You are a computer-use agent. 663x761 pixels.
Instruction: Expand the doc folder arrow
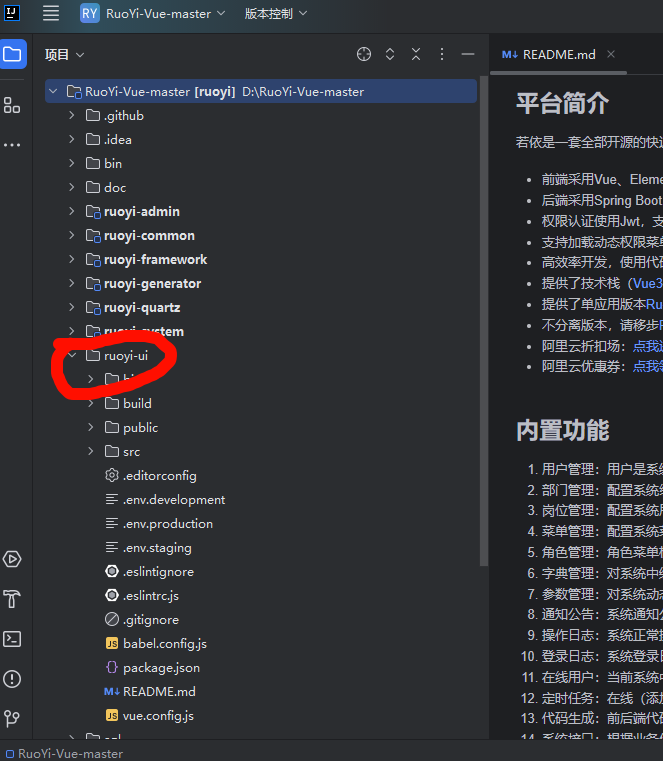click(72, 187)
